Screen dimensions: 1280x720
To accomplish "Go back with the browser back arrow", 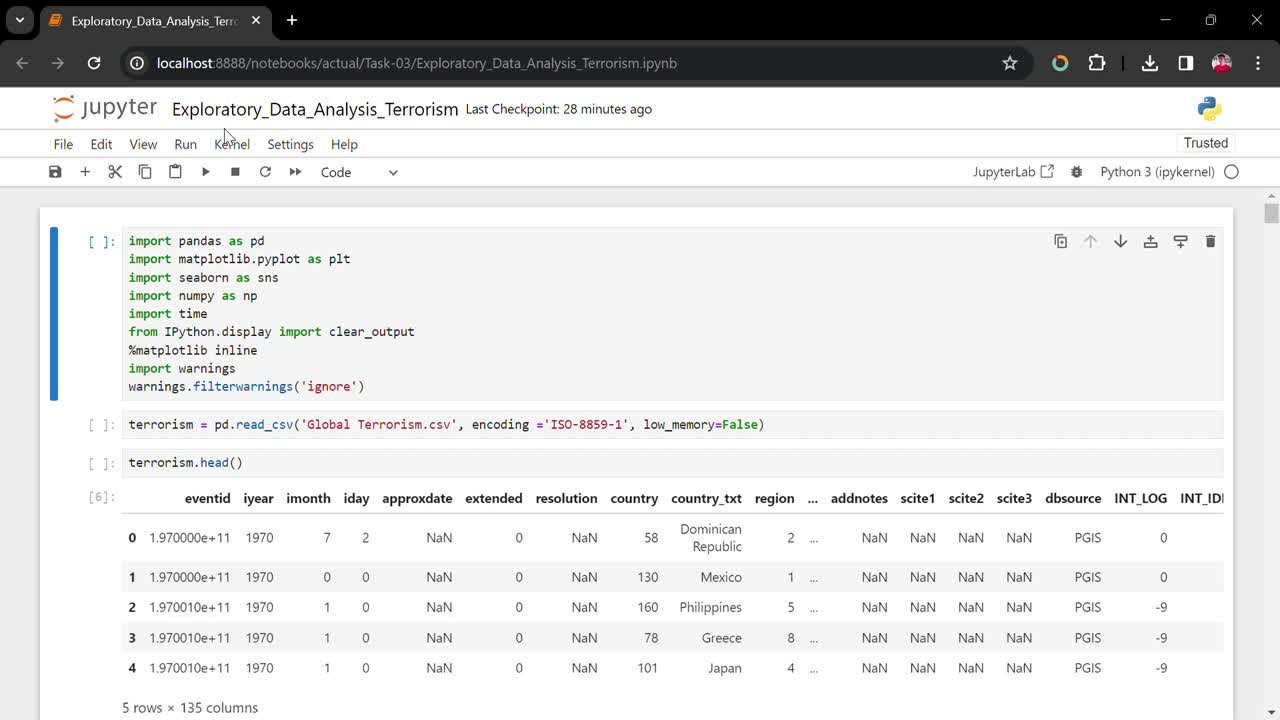I will tap(23, 63).
